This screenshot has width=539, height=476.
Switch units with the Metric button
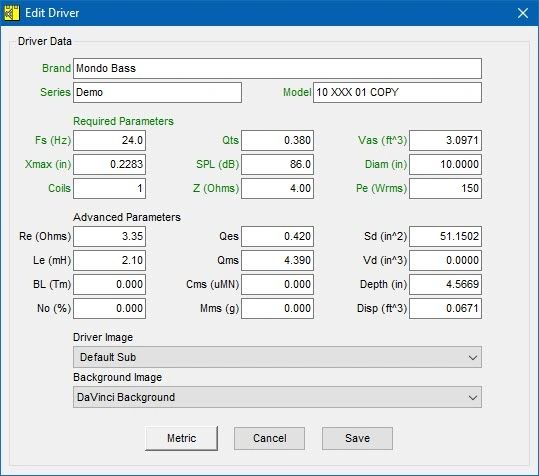[x=182, y=438]
